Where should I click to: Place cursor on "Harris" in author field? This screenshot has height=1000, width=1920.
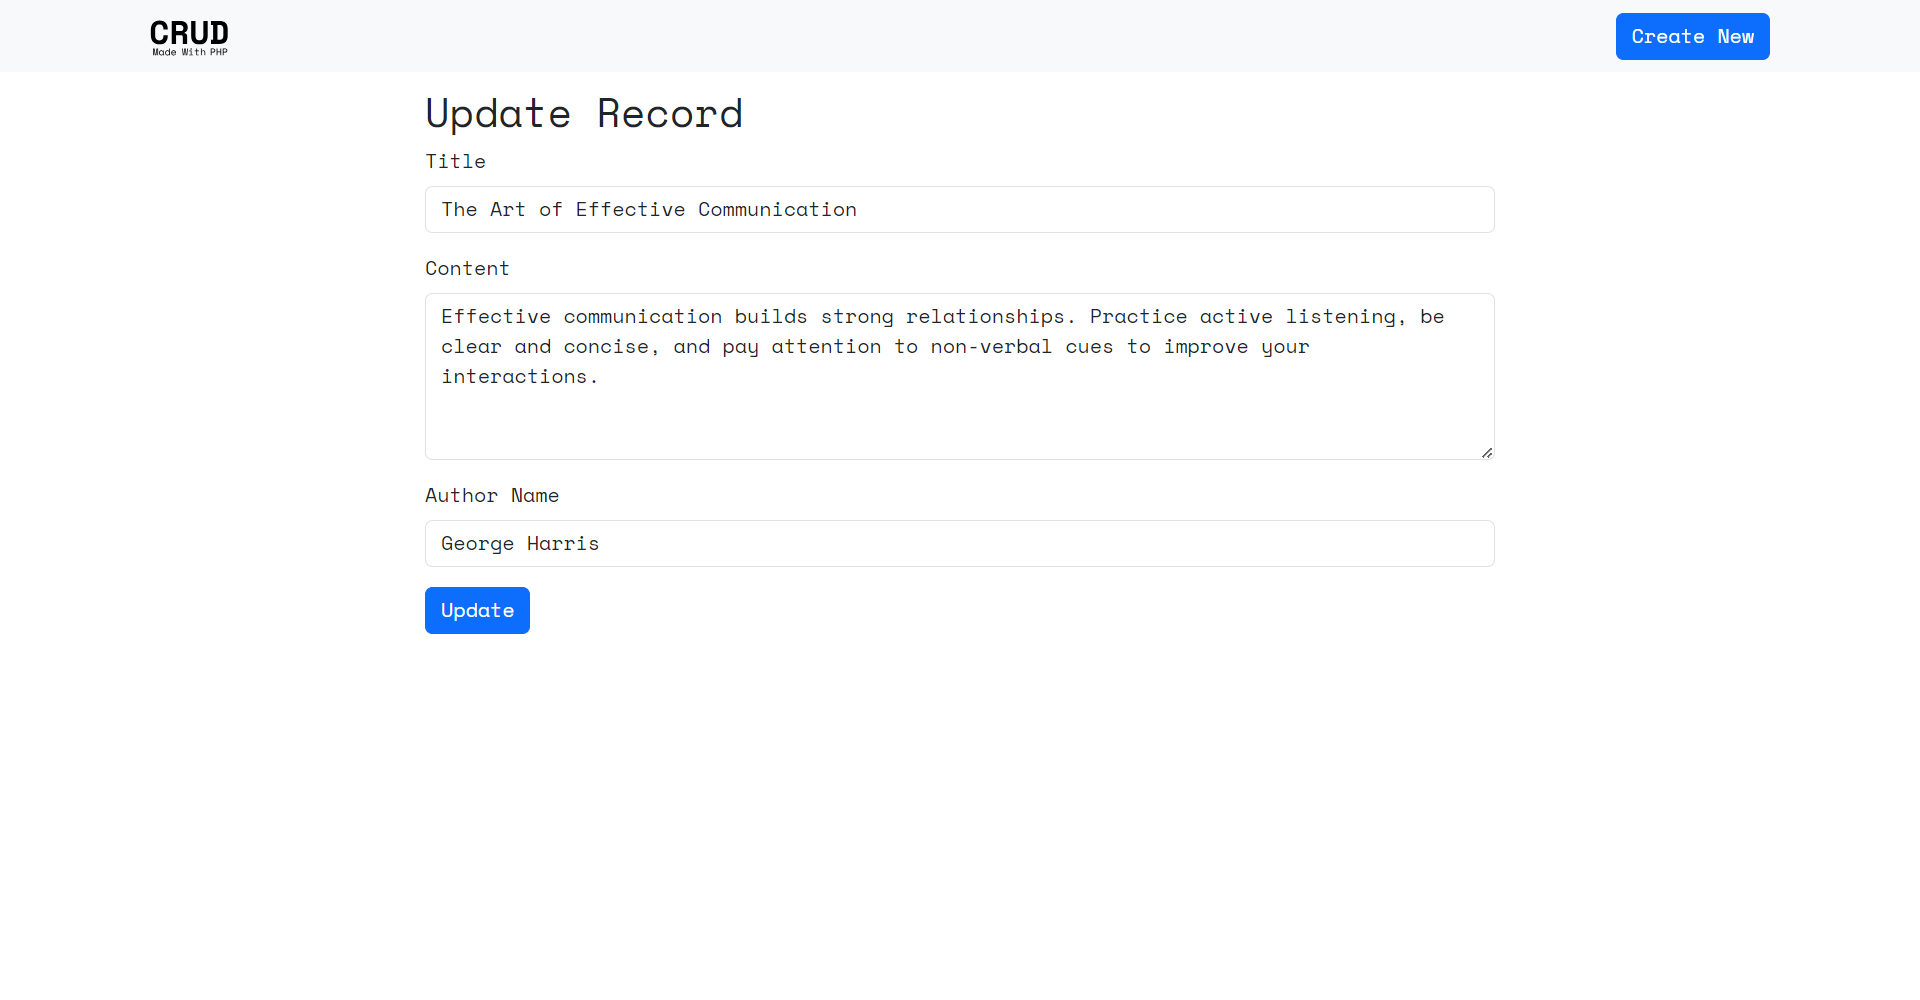pos(563,544)
